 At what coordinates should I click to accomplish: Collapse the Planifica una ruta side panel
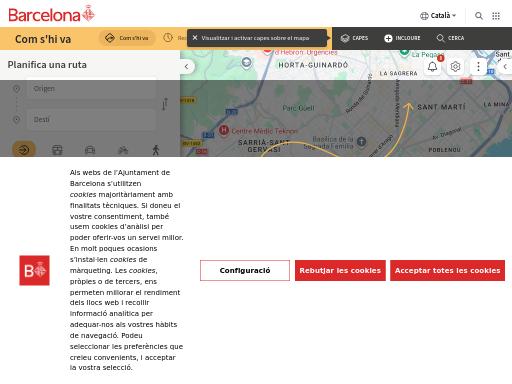(187, 66)
